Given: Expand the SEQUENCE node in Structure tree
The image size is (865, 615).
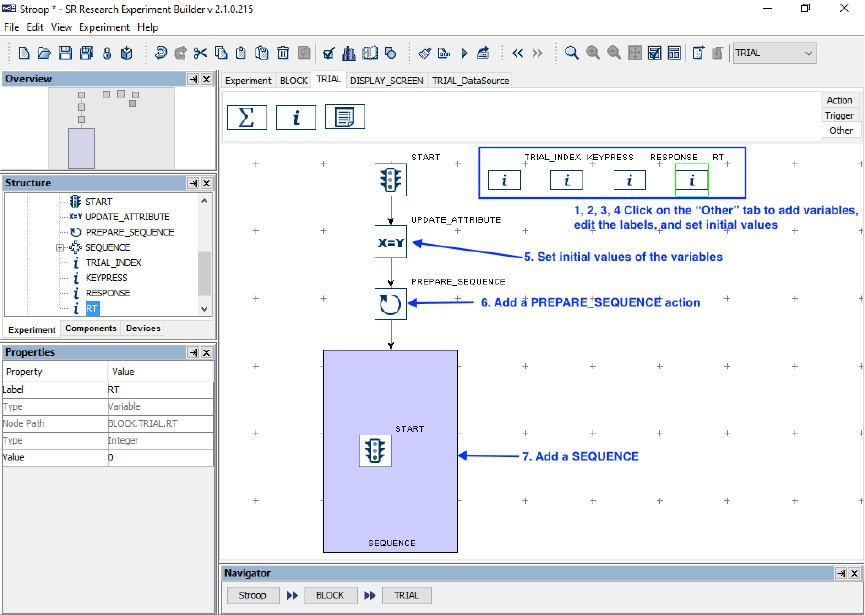Looking at the screenshot, I should coord(60,248).
